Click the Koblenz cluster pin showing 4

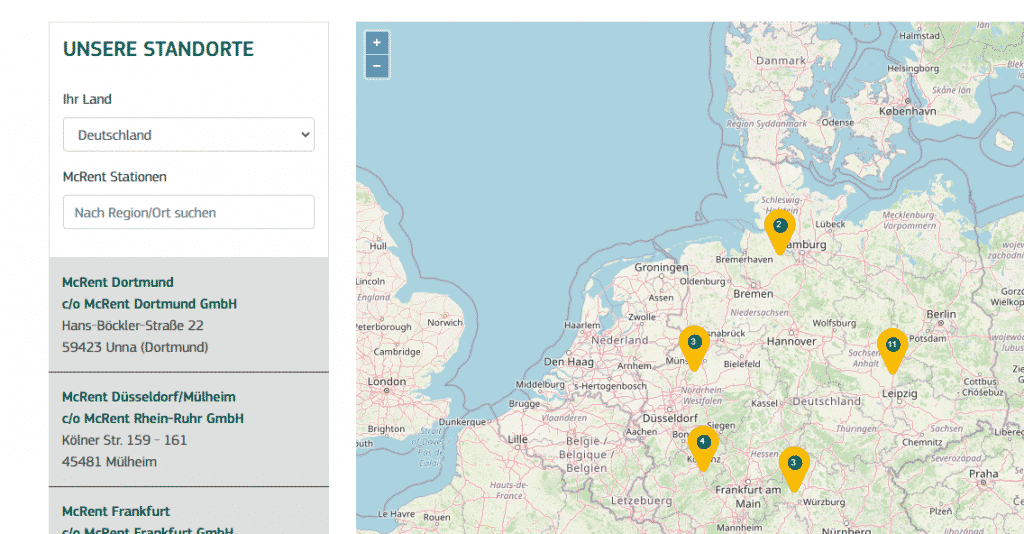coord(703,448)
